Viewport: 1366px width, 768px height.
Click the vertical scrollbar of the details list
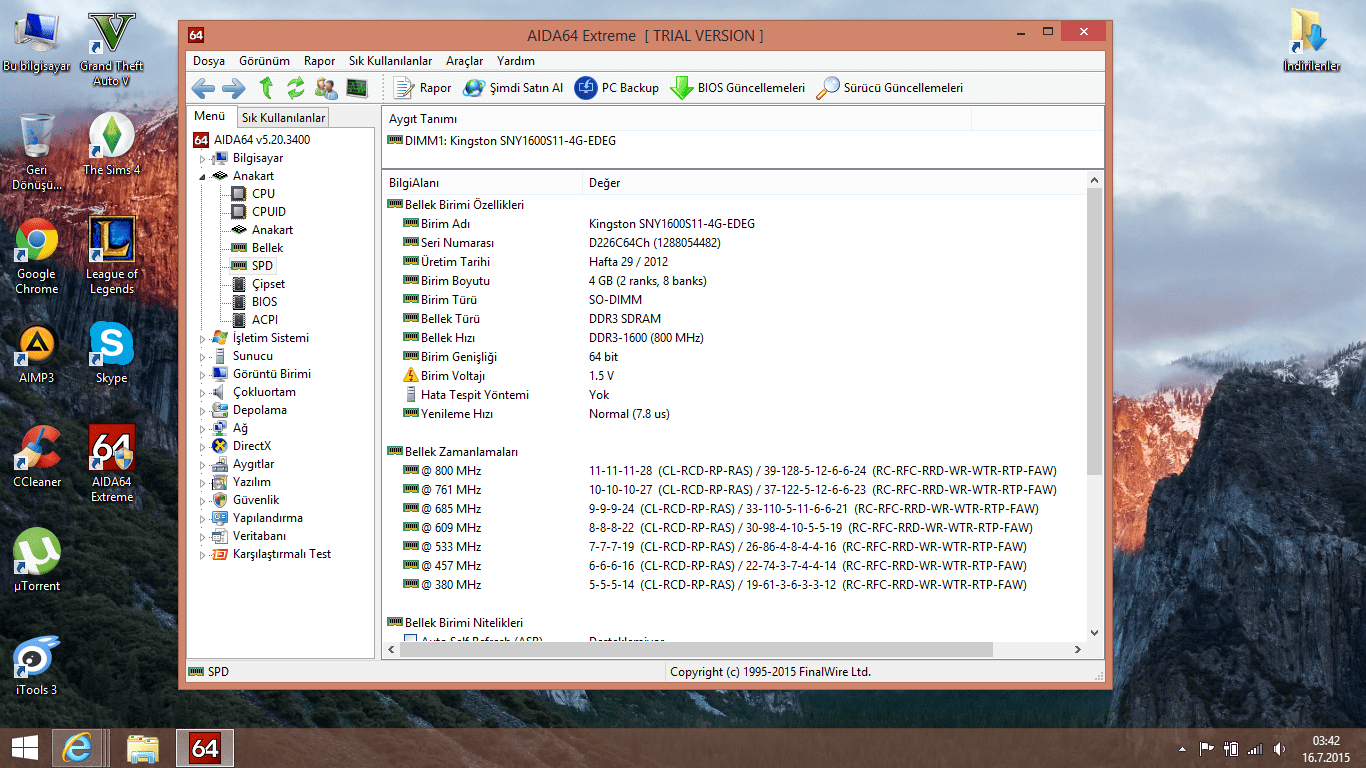[x=1094, y=330]
